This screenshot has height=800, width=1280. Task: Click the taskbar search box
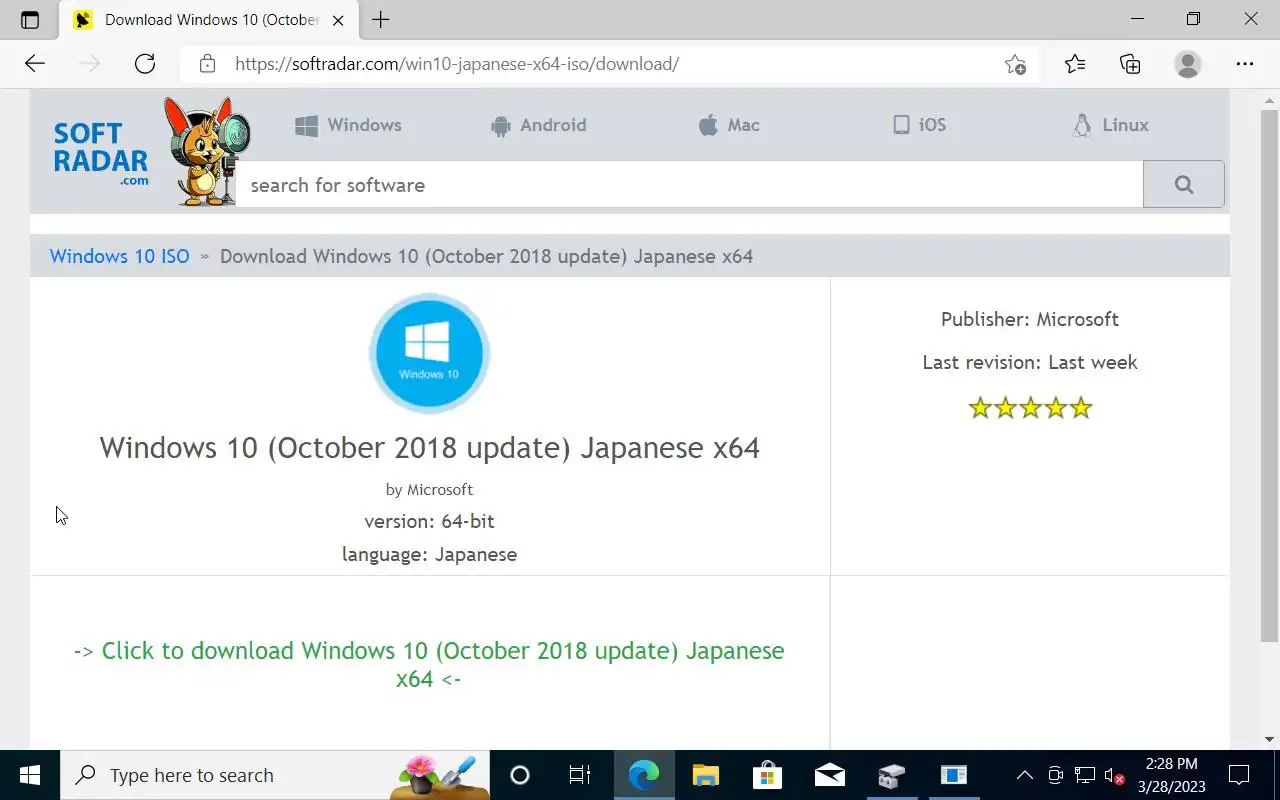[275, 775]
